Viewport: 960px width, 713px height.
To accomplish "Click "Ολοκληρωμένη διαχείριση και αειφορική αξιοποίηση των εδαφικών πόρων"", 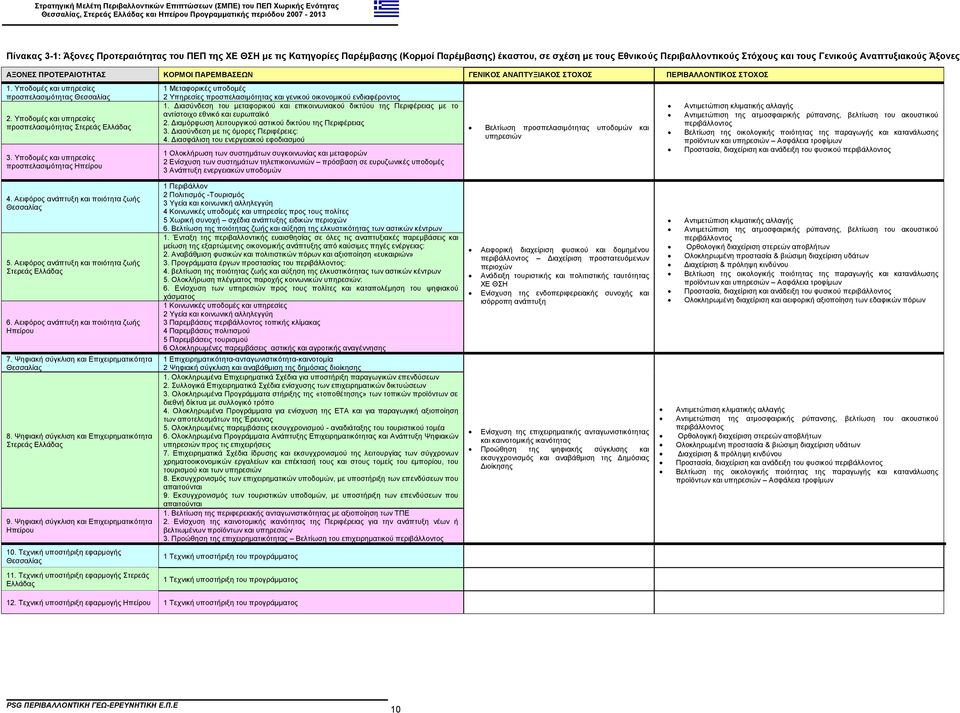I will click(804, 300).
